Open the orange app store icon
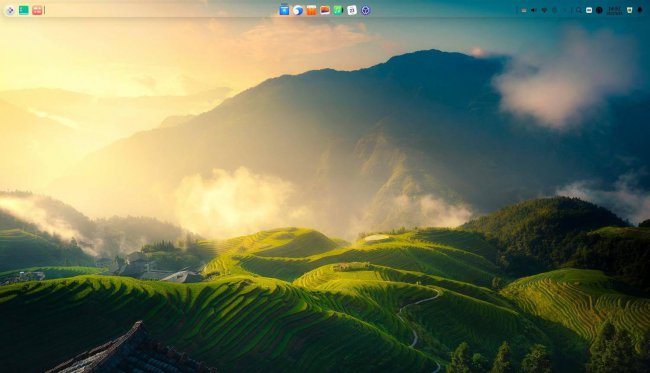Image resolution: width=650 pixels, height=373 pixels. pos(311,10)
